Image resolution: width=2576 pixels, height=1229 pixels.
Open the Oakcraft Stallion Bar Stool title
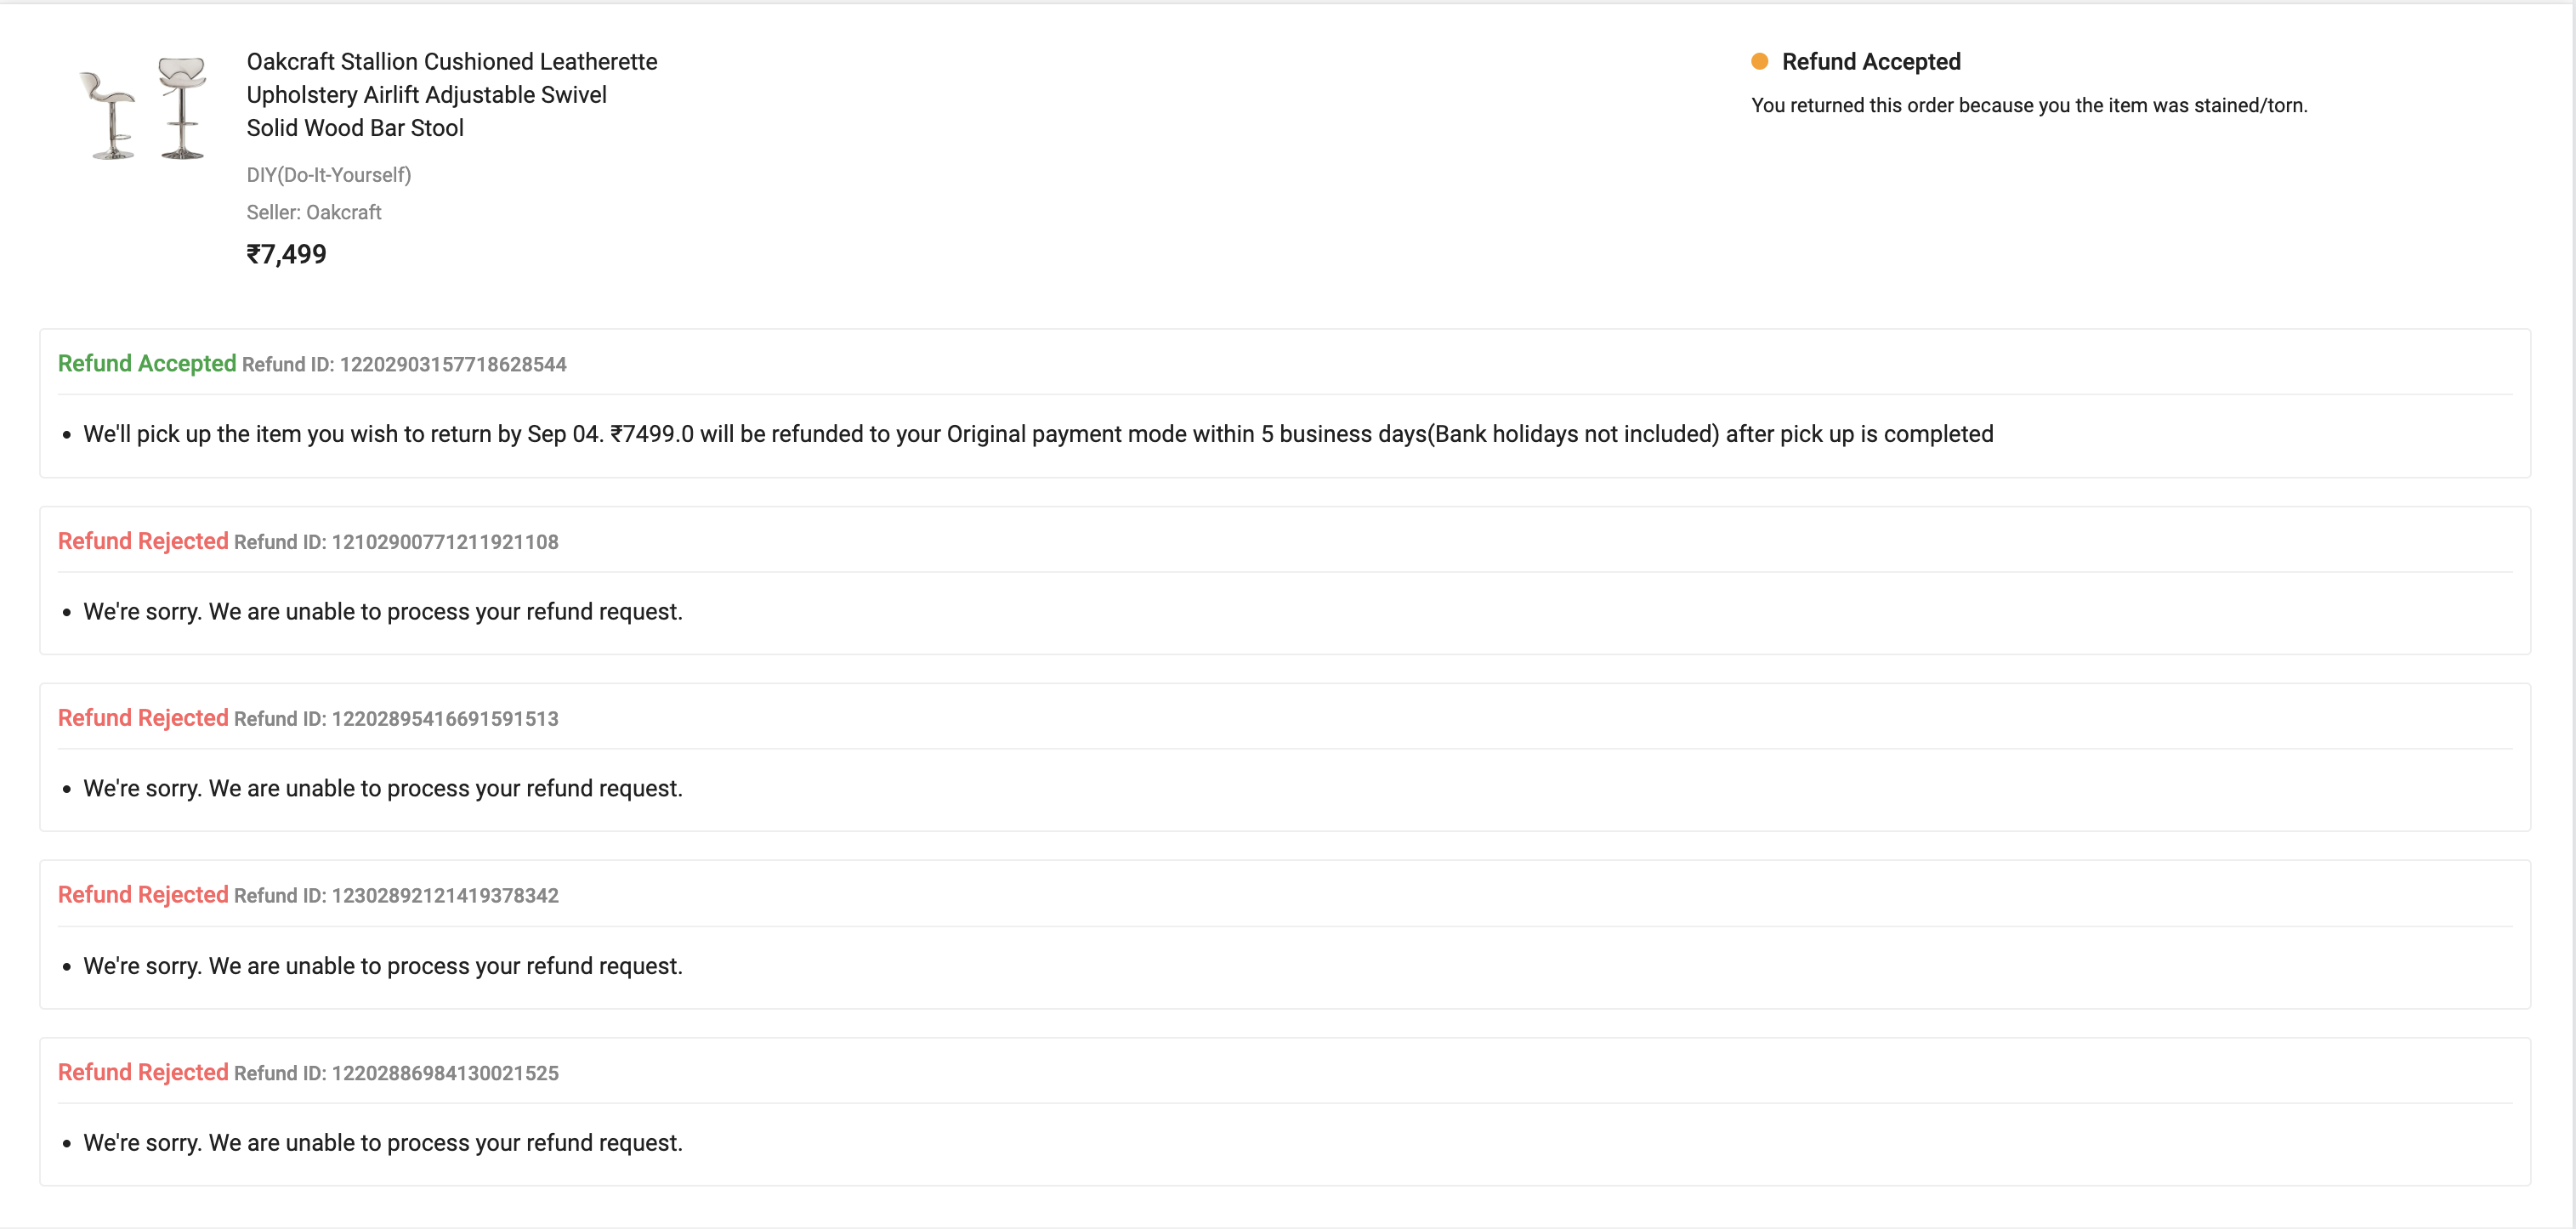click(451, 95)
